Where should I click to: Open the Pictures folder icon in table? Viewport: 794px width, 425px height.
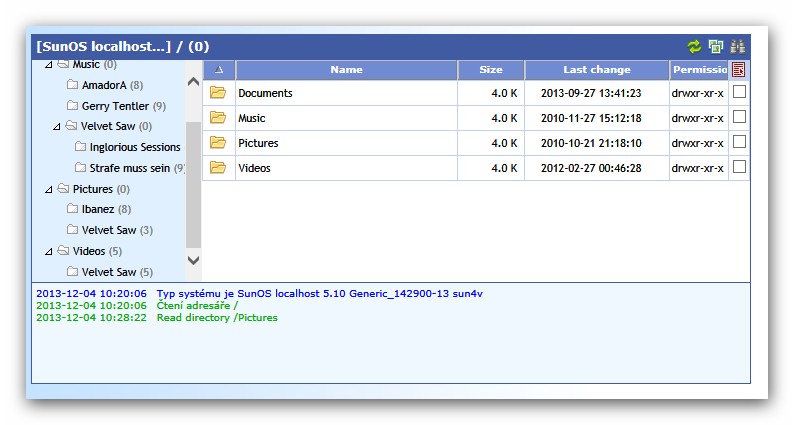click(x=218, y=142)
